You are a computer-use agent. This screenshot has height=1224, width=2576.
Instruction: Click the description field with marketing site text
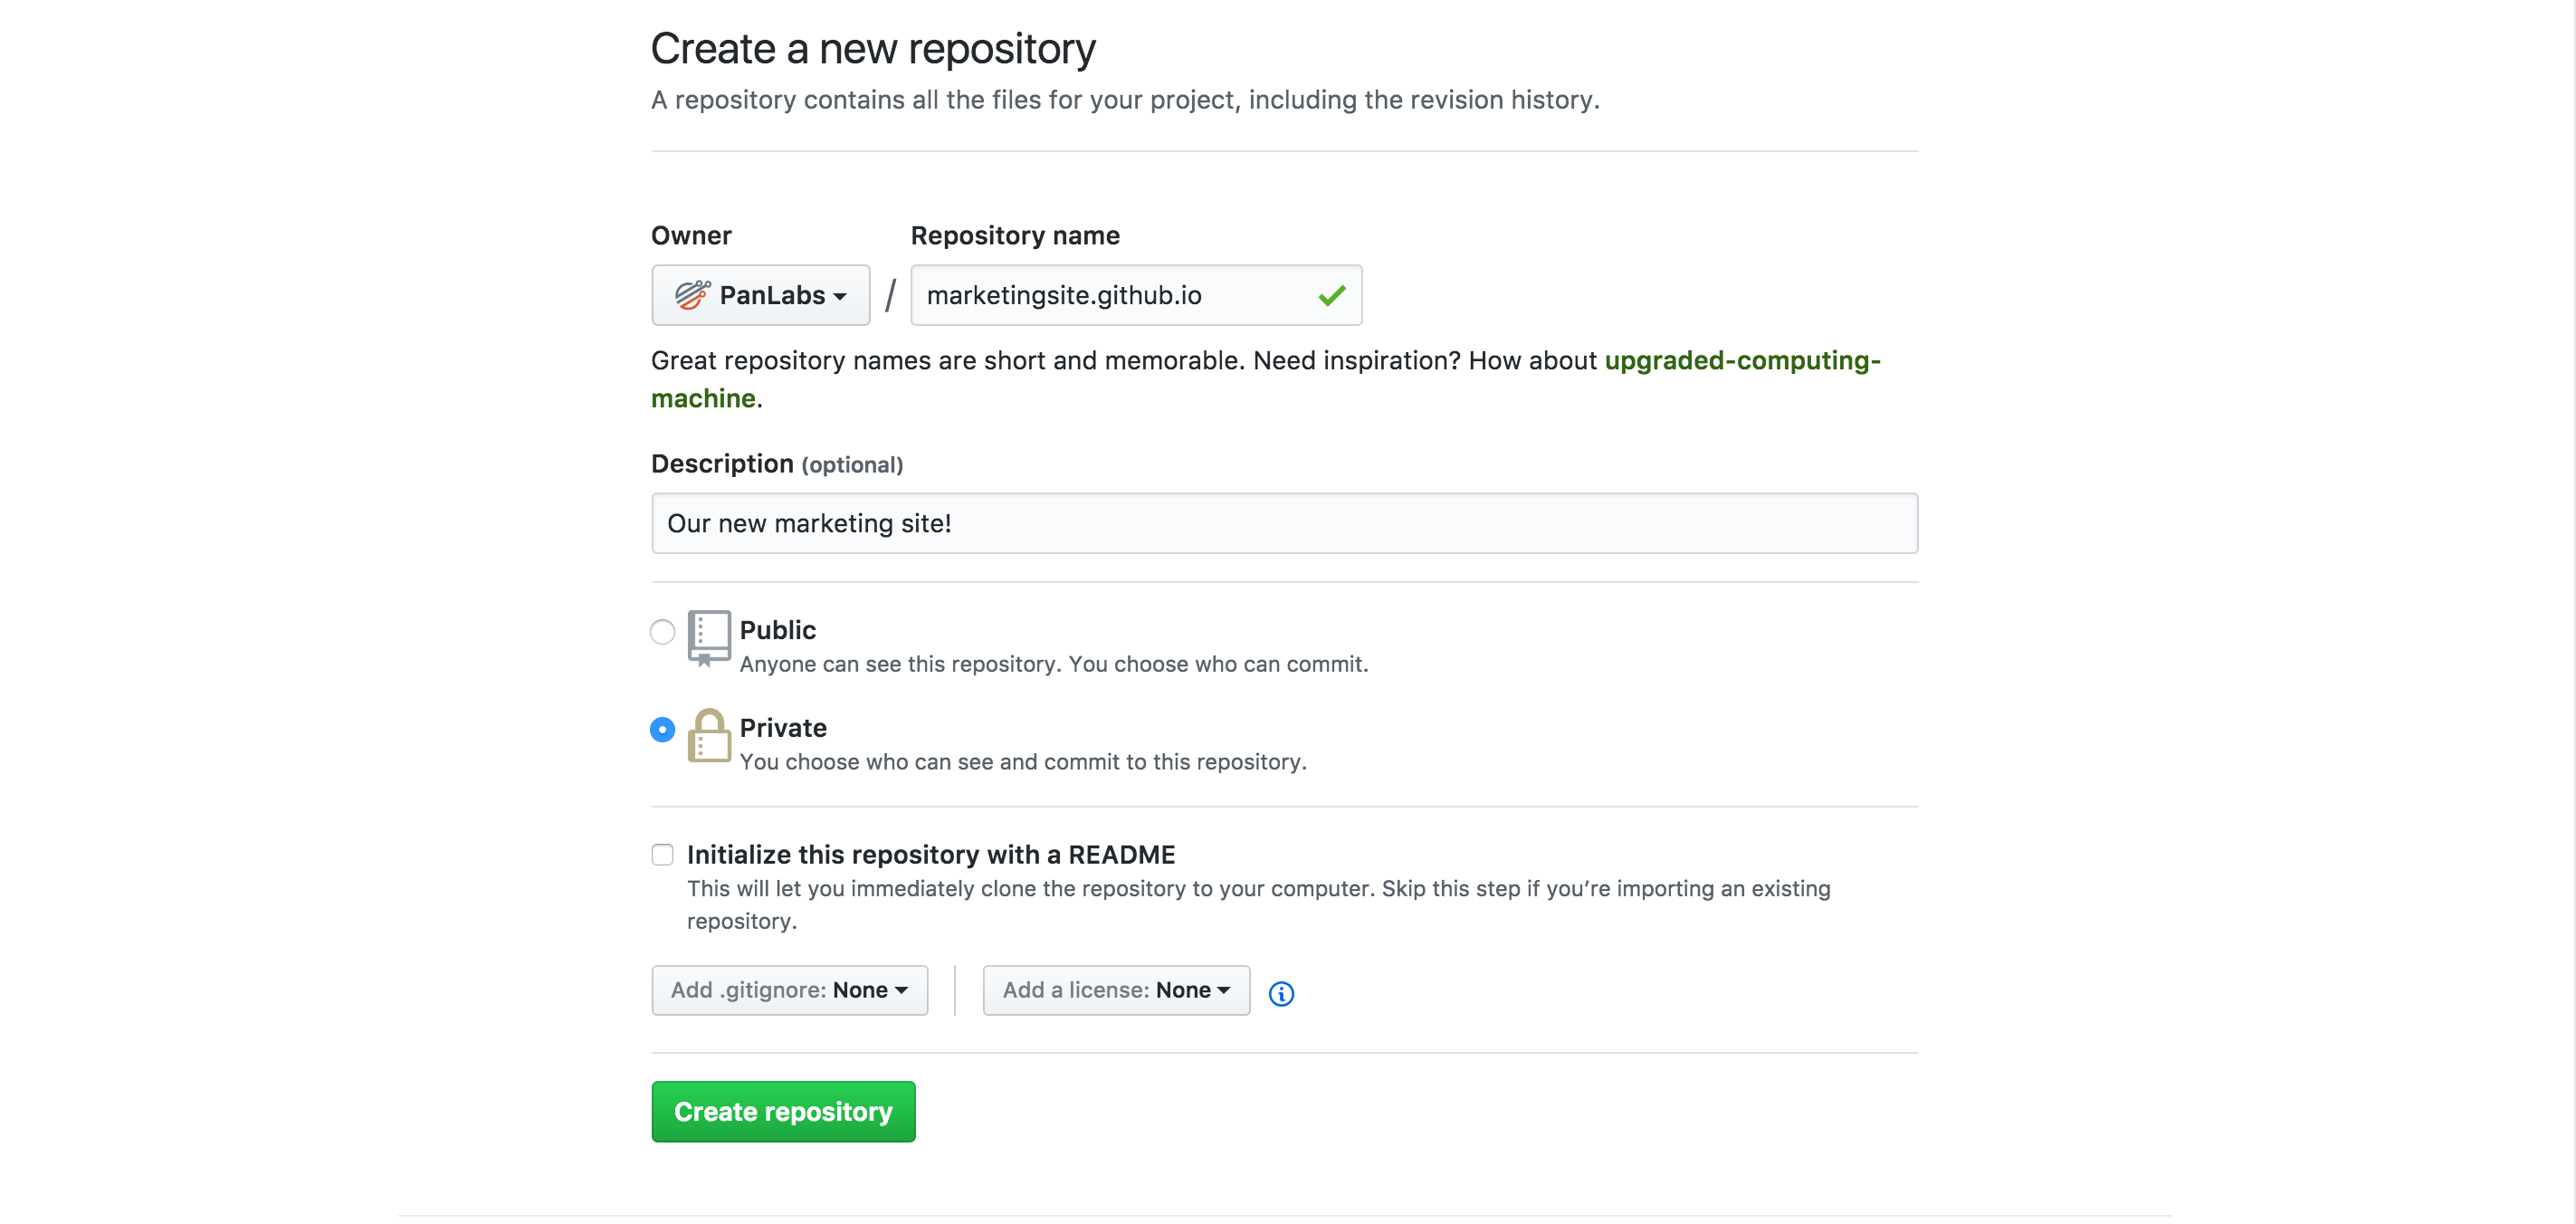point(1284,522)
